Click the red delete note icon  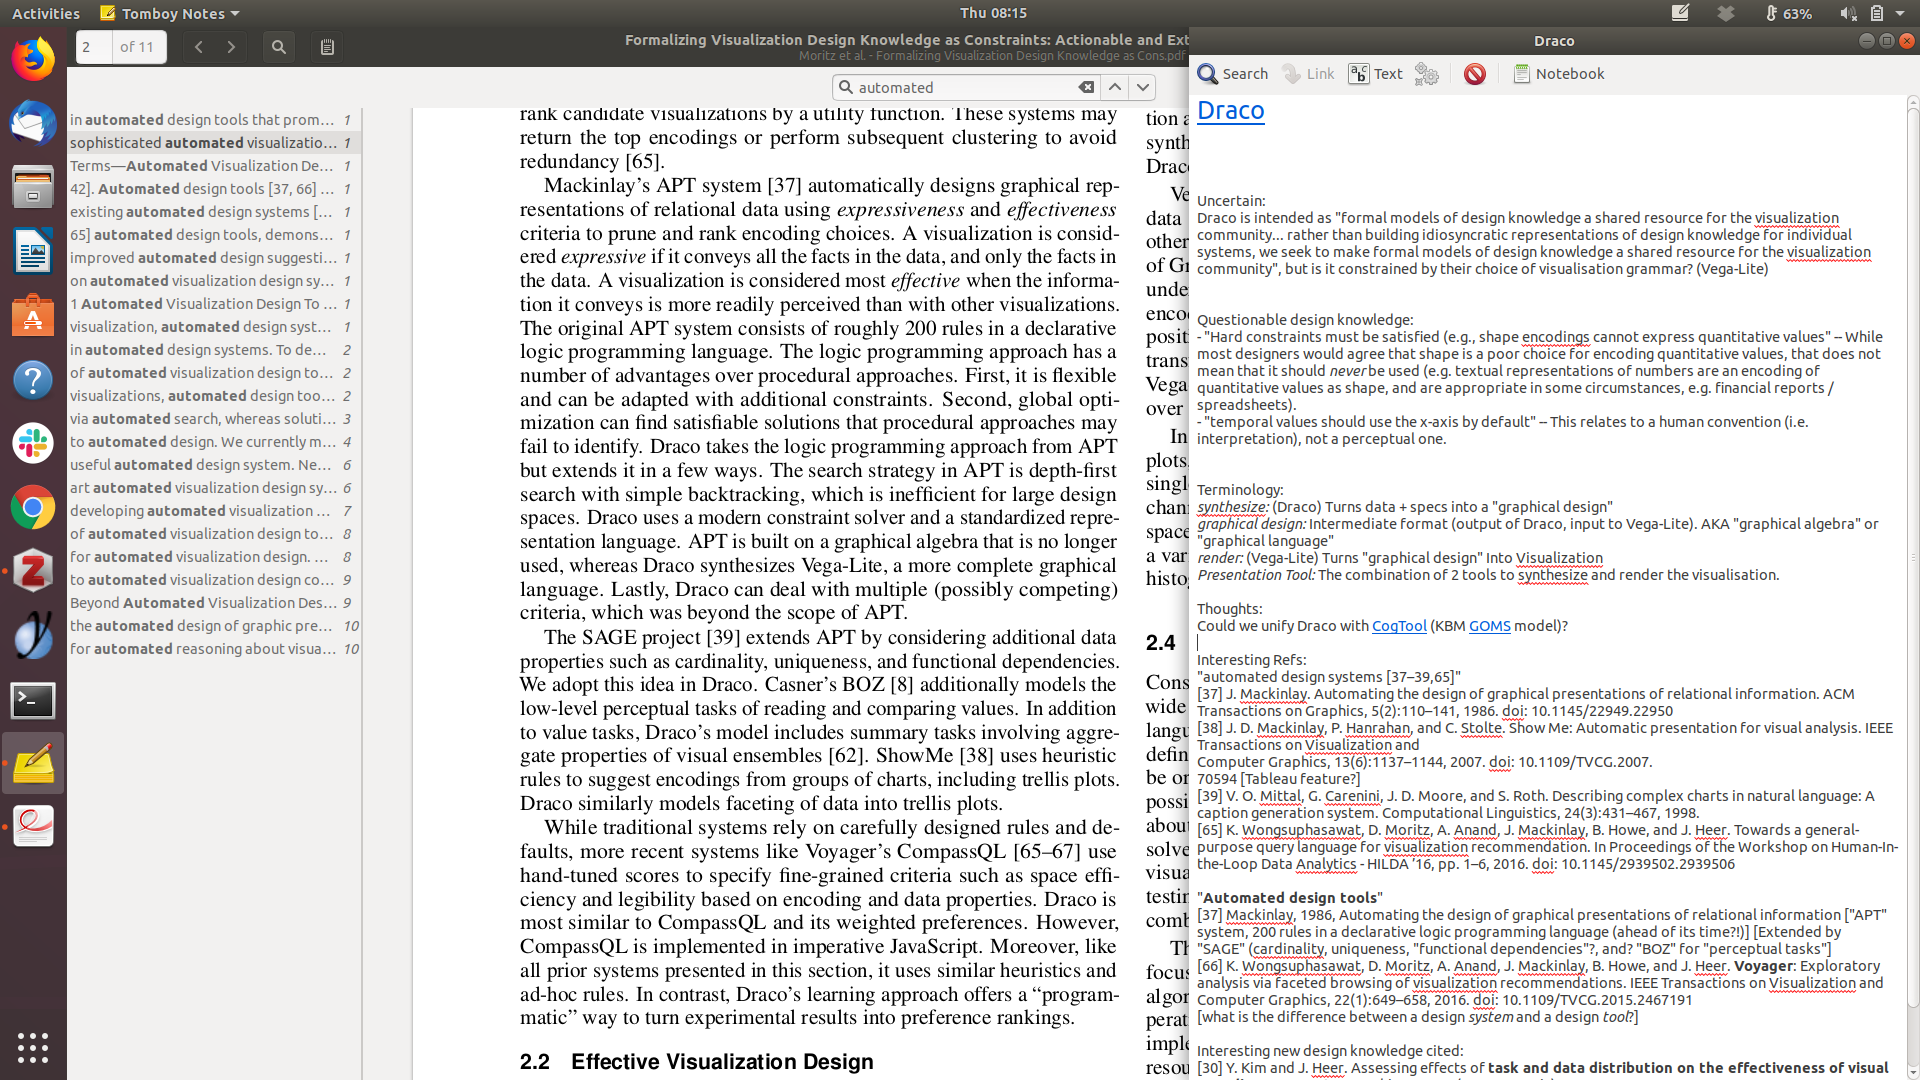(1474, 74)
